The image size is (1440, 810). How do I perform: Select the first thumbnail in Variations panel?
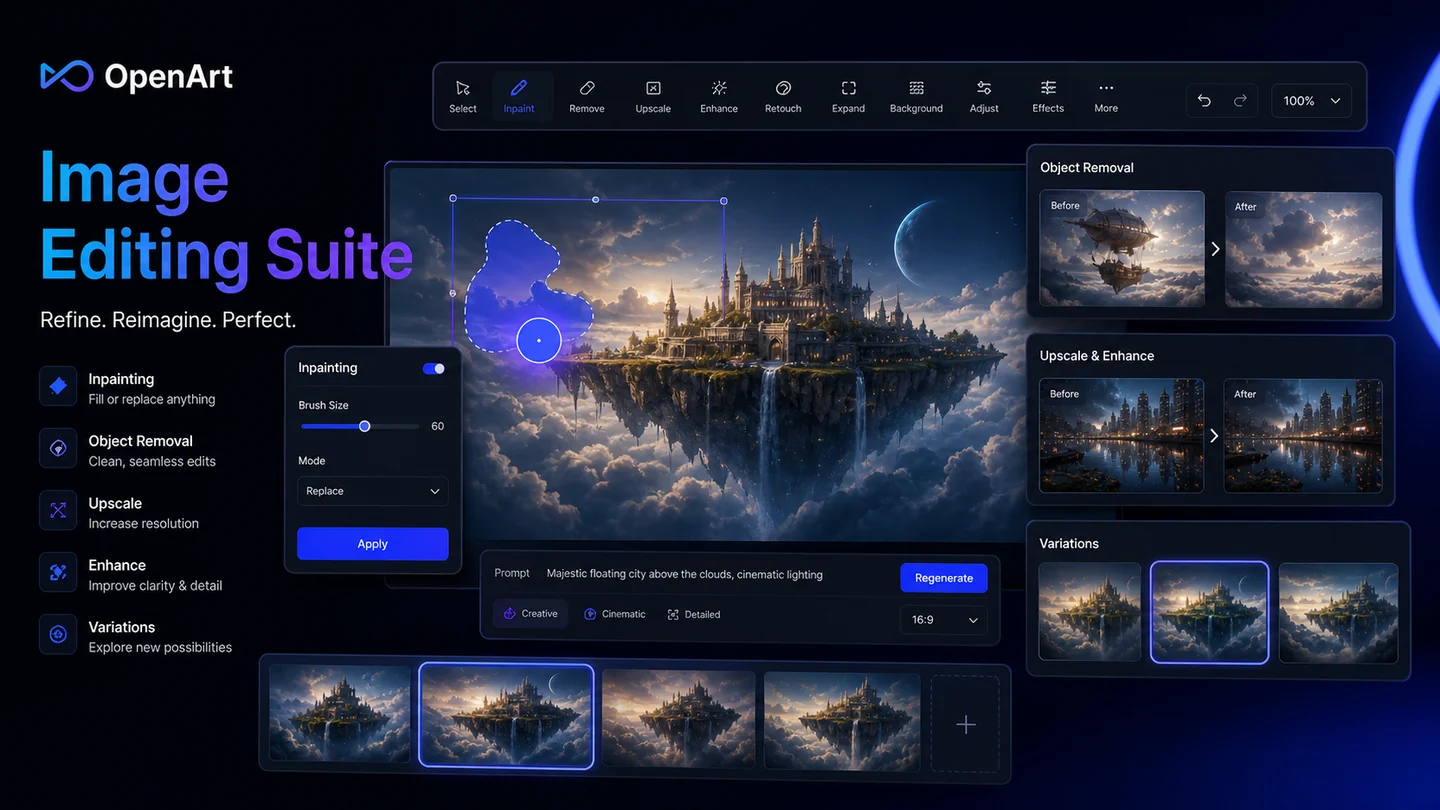pyautogui.click(x=1090, y=612)
